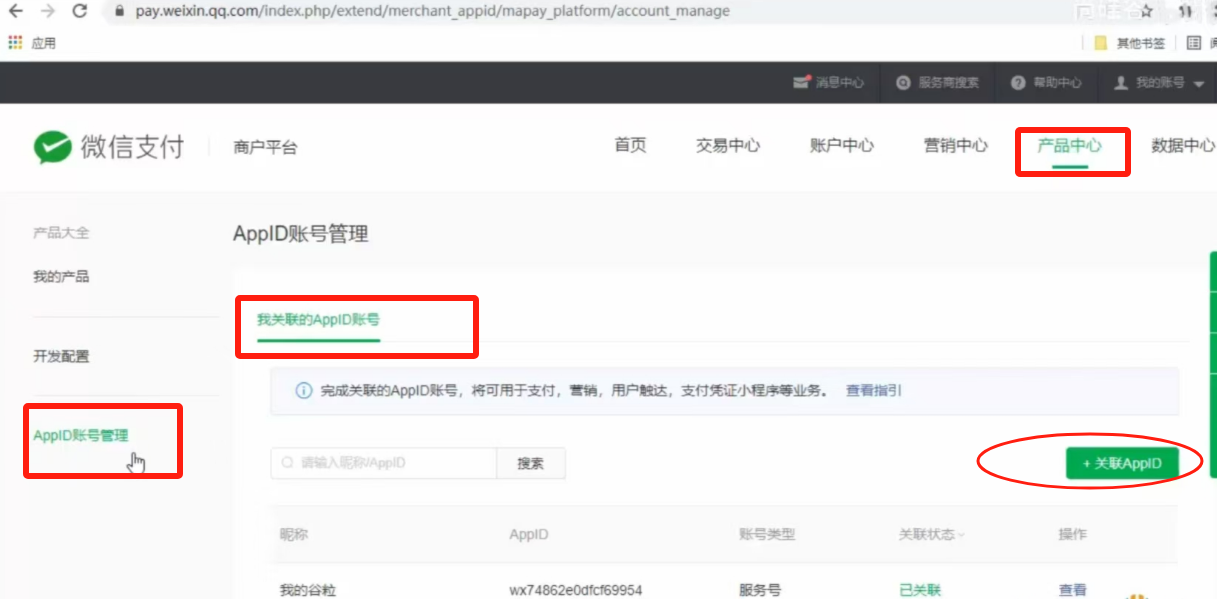Click 查看 for 我的谷粒 row

[1072, 590]
